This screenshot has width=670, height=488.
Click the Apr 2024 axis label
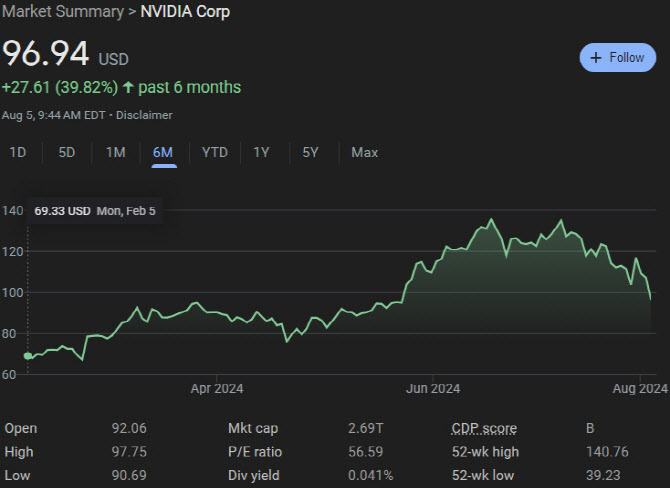(x=217, y=388)
